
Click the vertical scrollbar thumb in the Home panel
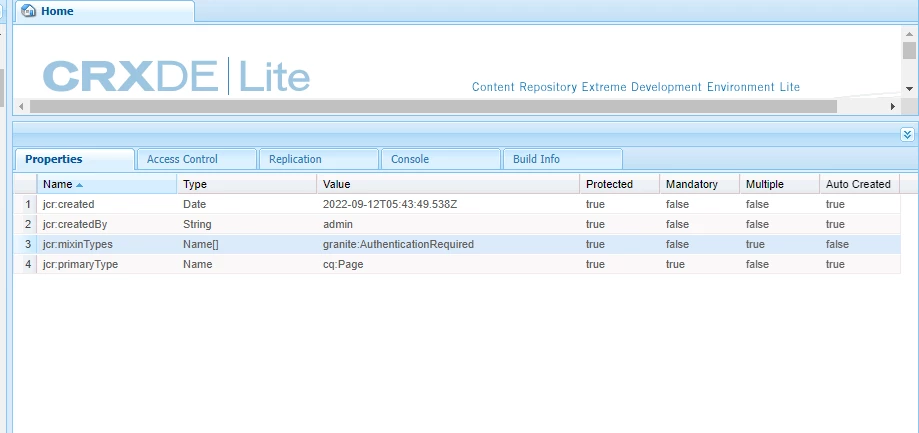pos(909,50)
